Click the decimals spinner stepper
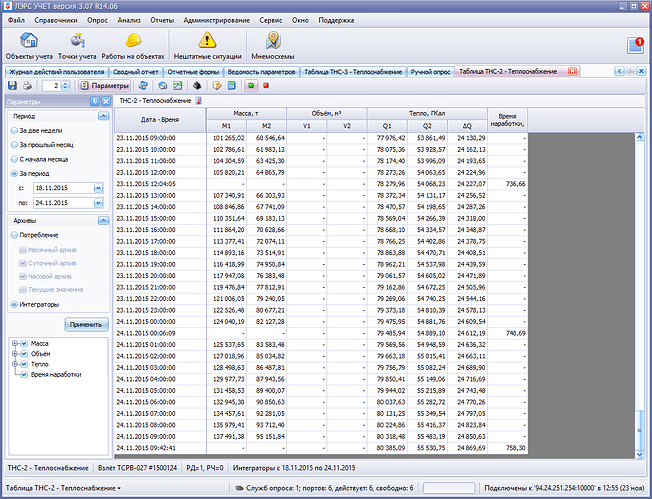Screen dimensions: 652x499 point(65,86)
